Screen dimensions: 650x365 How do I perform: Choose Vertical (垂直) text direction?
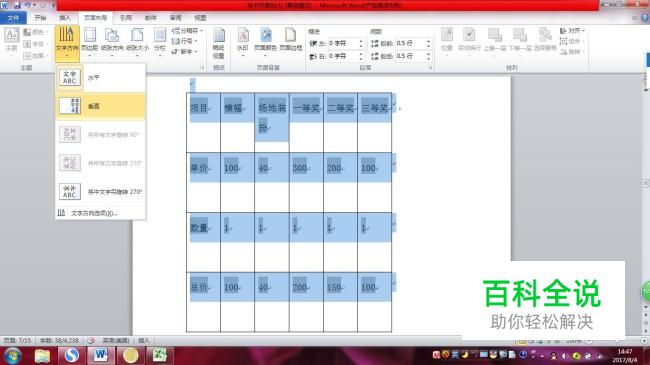tap(100, 106)
